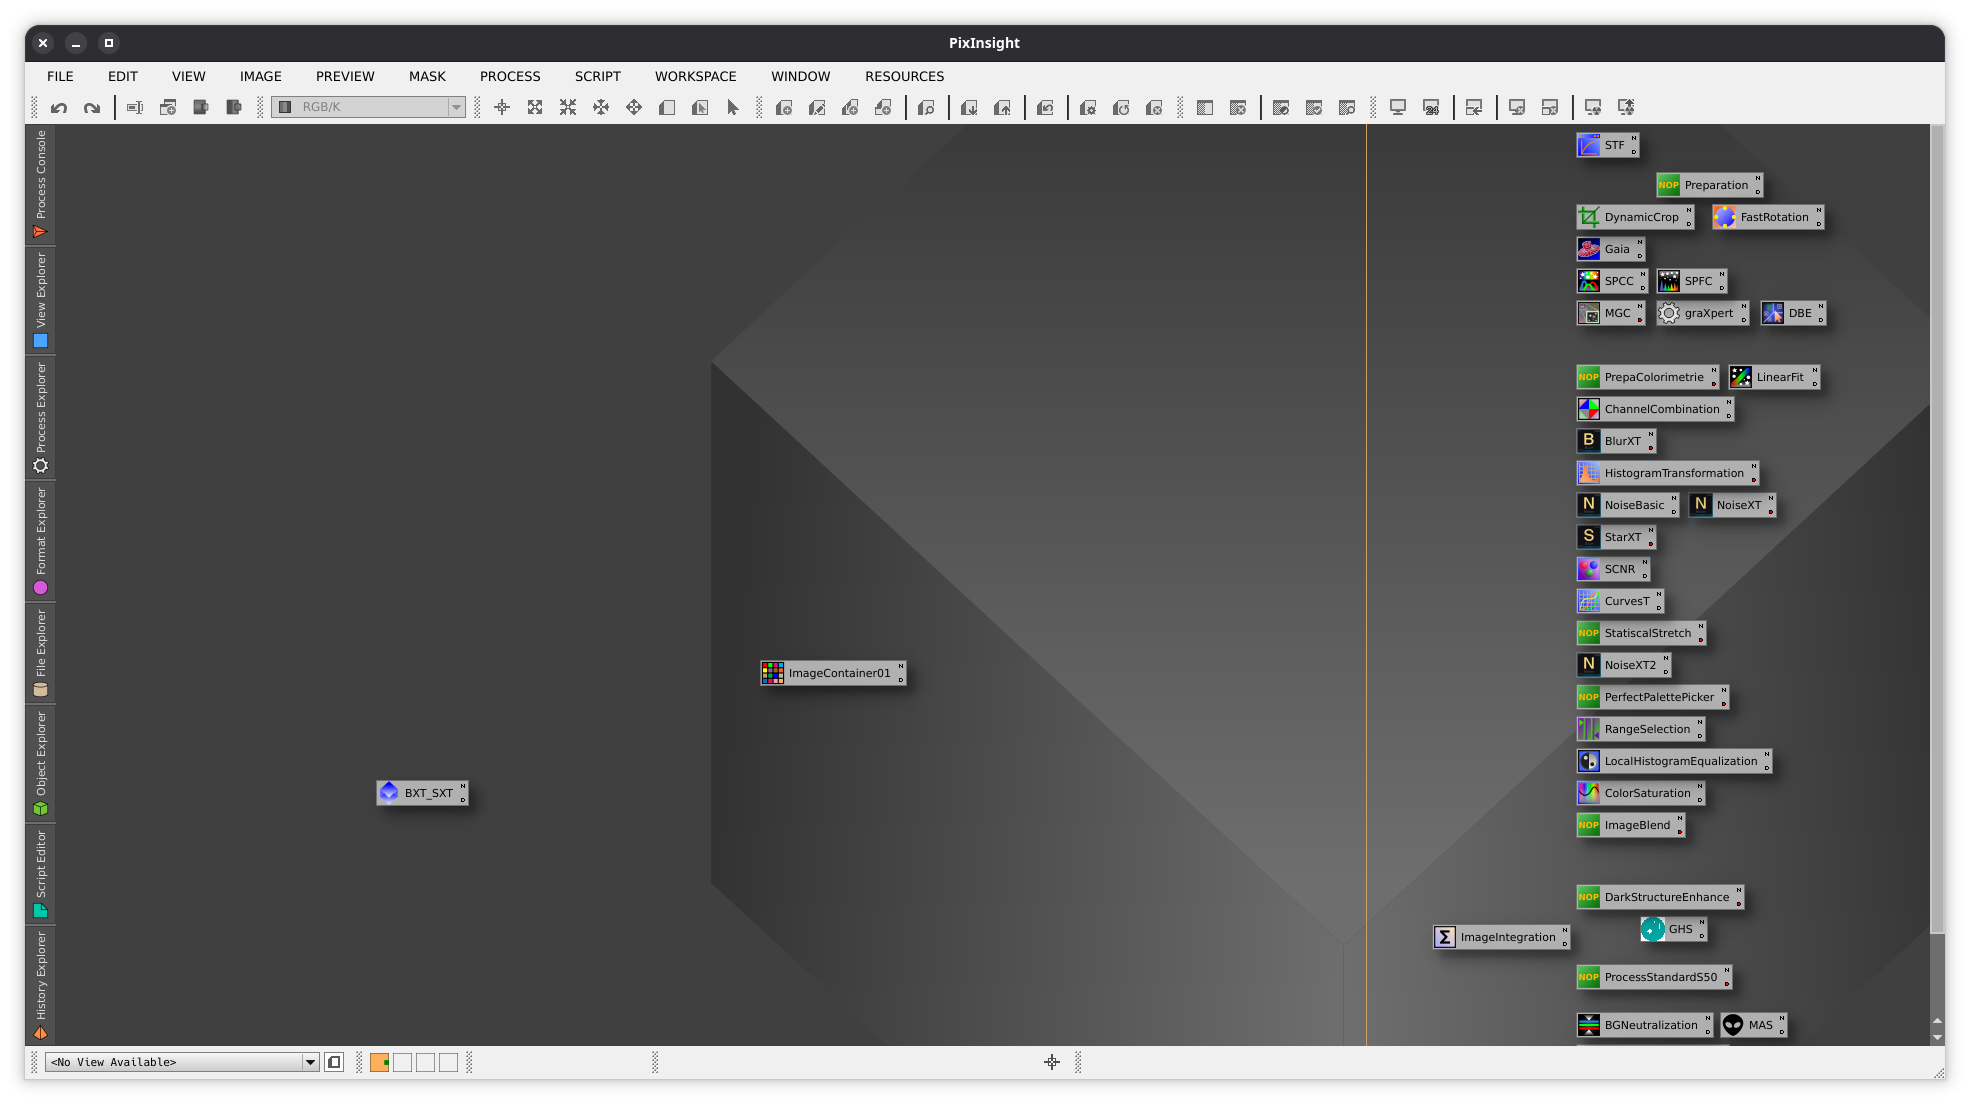1970x1104 pixels.
Task: Show the Object Explorer side panel
Action: (41, 763)
